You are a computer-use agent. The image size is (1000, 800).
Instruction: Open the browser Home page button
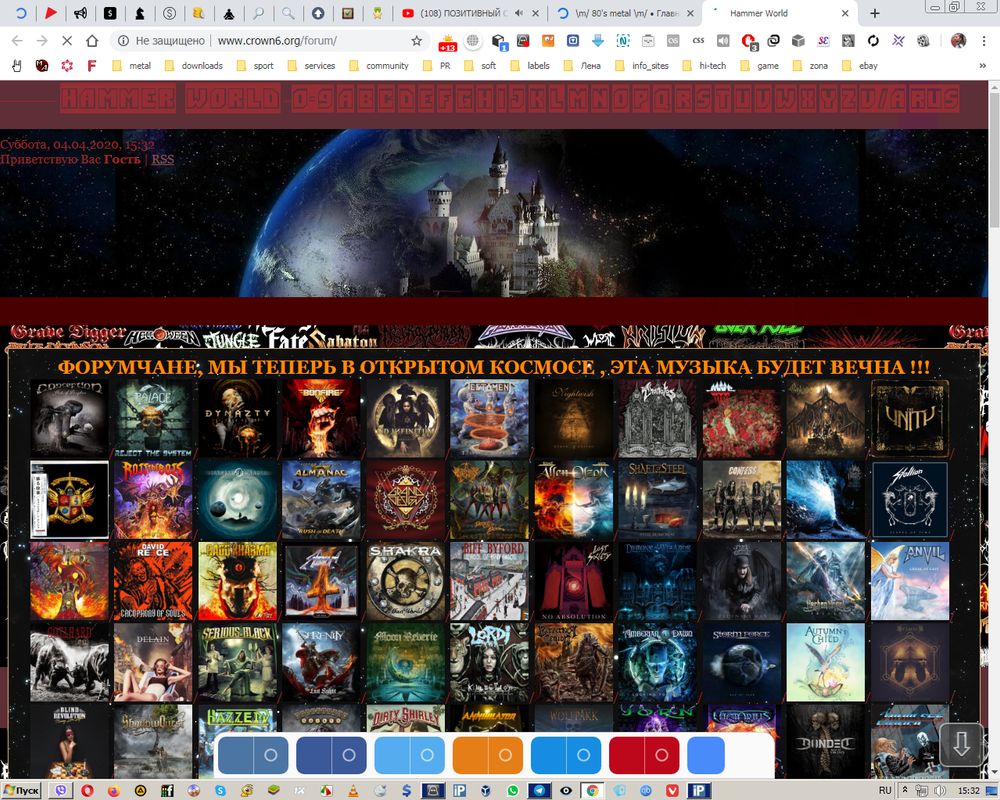pyautogui.click(x=92, y=41)
